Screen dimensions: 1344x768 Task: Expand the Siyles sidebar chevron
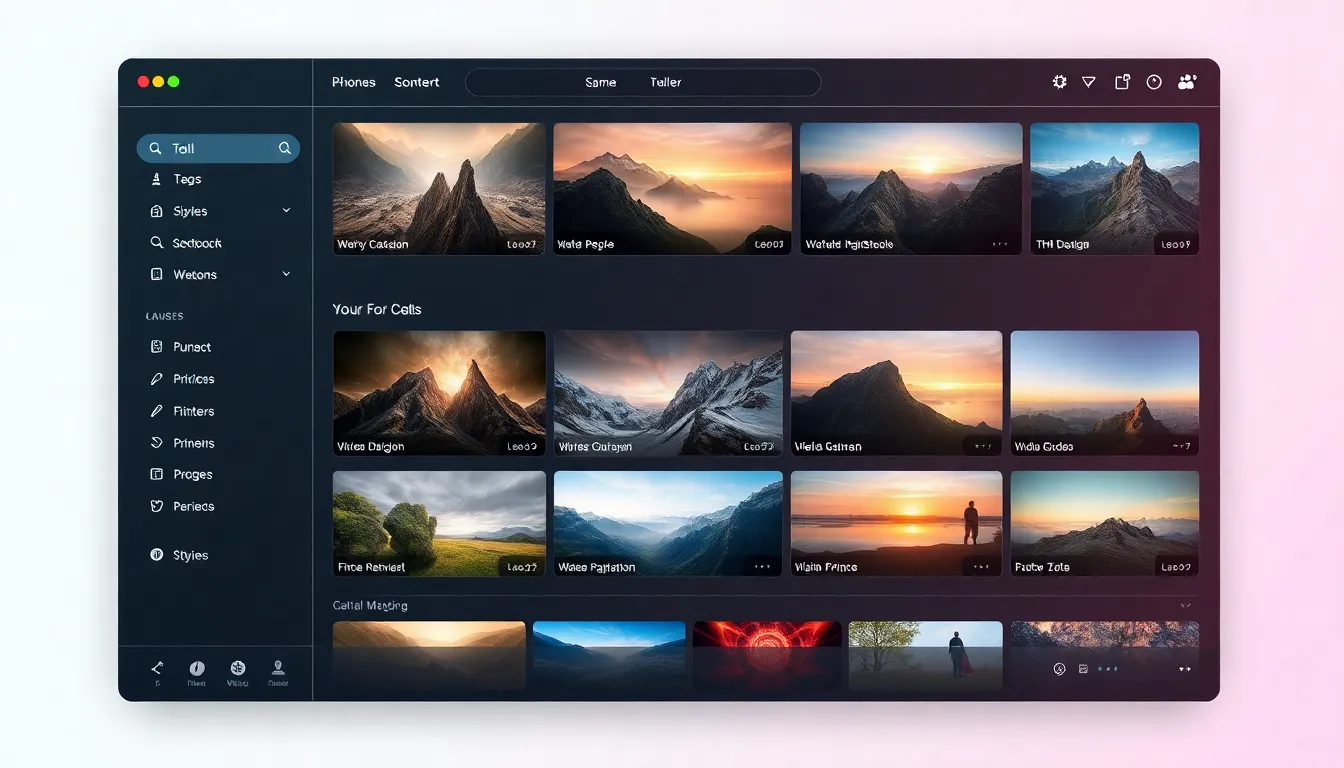(x=286, y=211)
